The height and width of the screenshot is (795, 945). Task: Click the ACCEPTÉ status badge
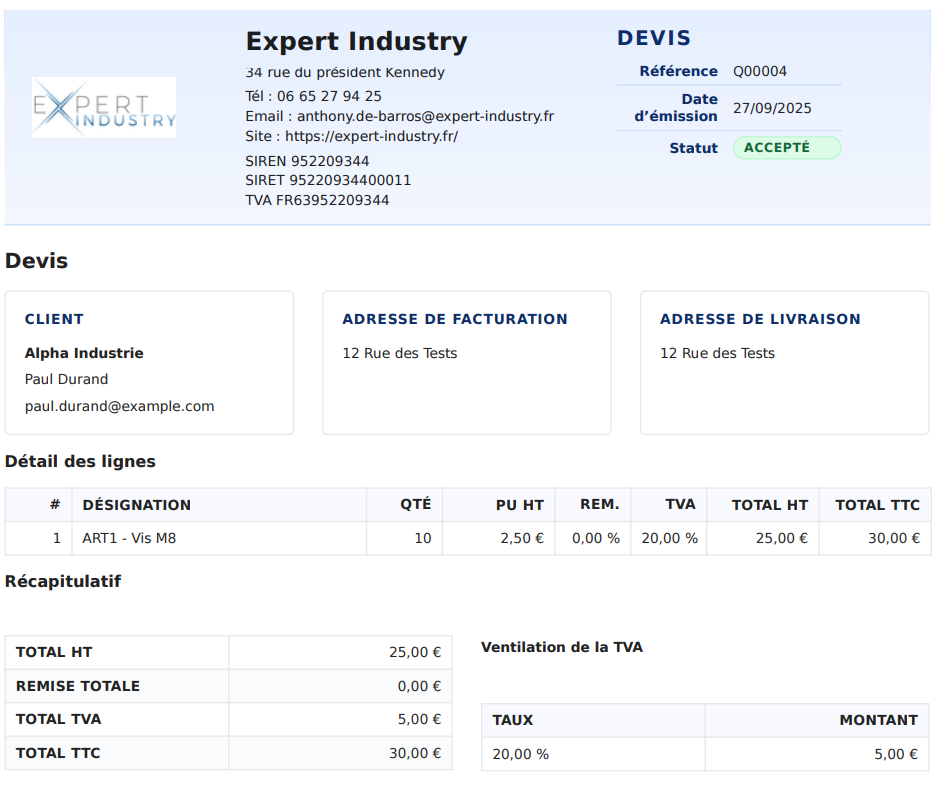[786, 148]
